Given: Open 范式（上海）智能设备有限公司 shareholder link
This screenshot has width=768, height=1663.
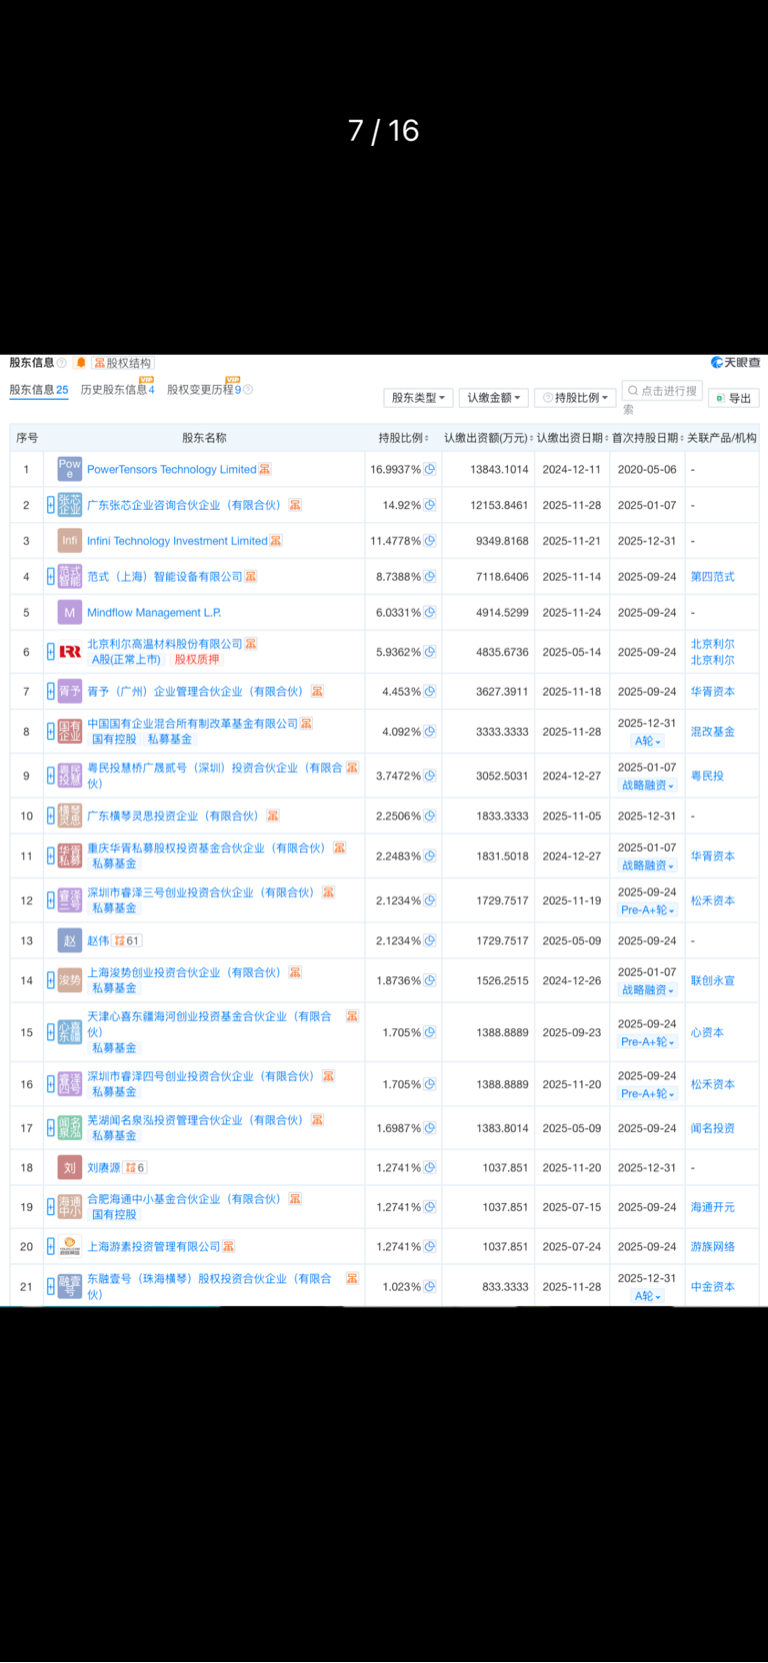Looking at the screenshot, I should click(165, 577).
